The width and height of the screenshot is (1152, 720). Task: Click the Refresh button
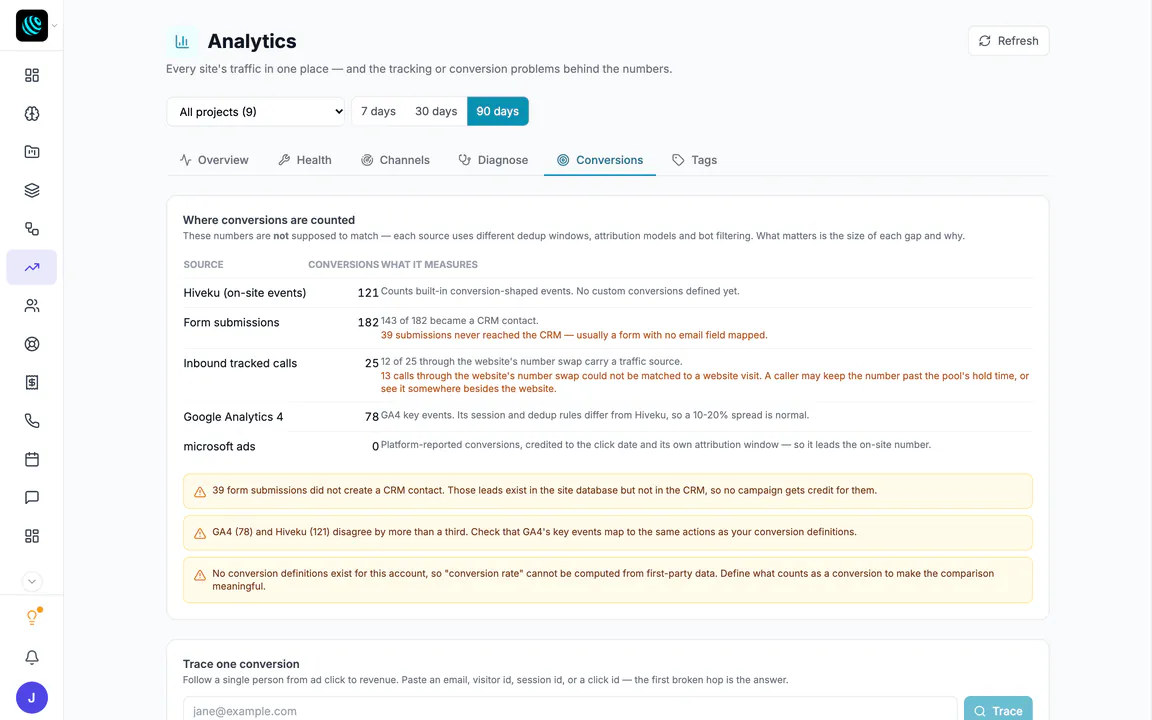(x=1008, y=41)
